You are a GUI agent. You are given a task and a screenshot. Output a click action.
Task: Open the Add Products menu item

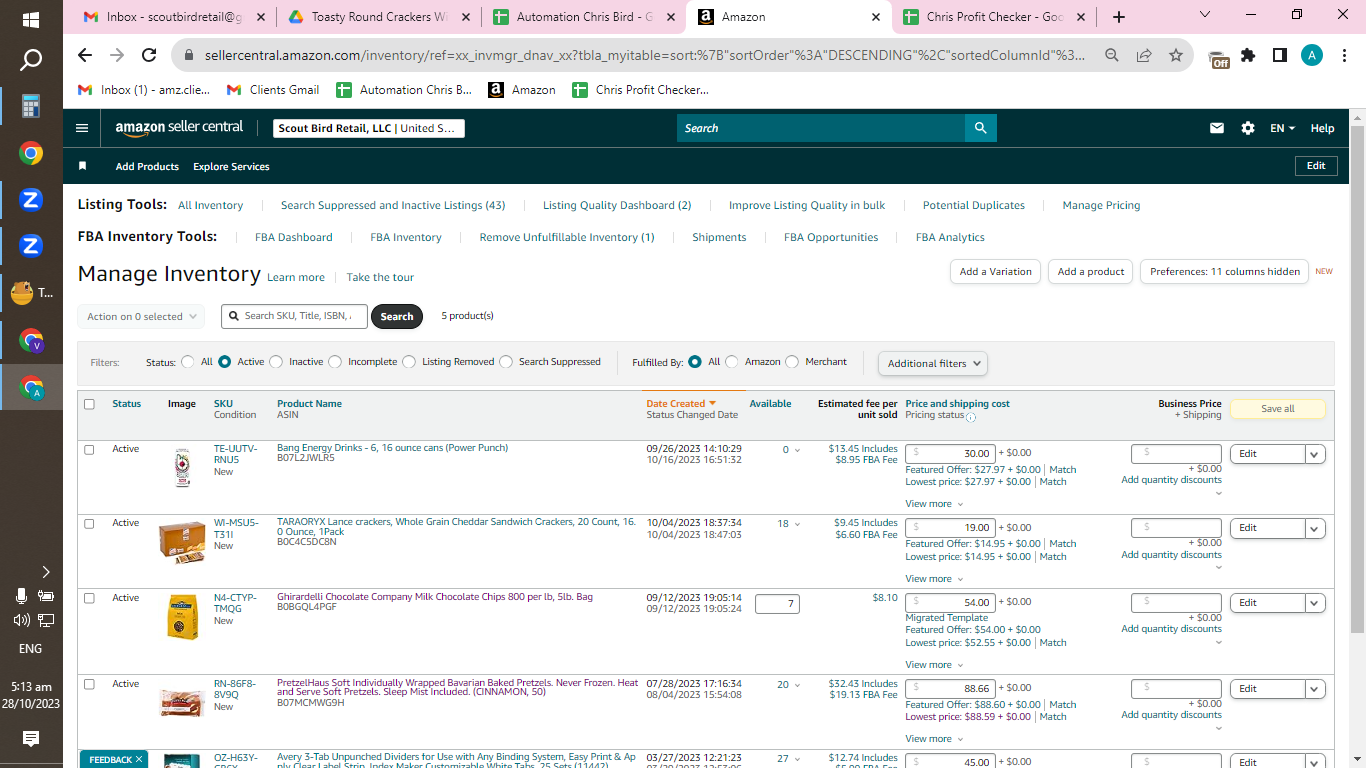coord(147,166)
